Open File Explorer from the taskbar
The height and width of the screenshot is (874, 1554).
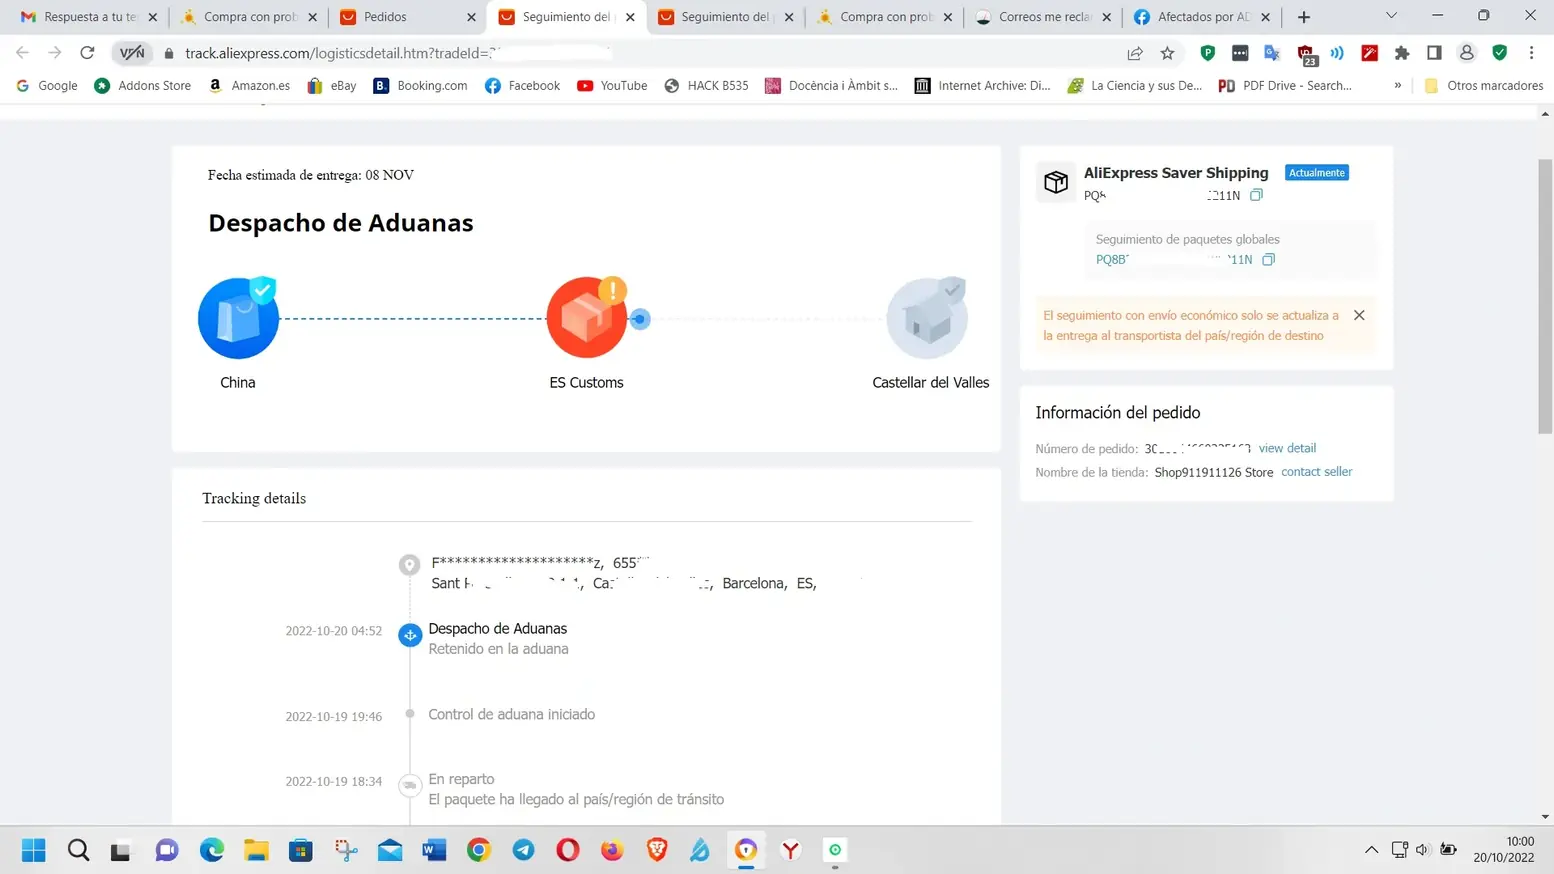(x=257, y=850)
